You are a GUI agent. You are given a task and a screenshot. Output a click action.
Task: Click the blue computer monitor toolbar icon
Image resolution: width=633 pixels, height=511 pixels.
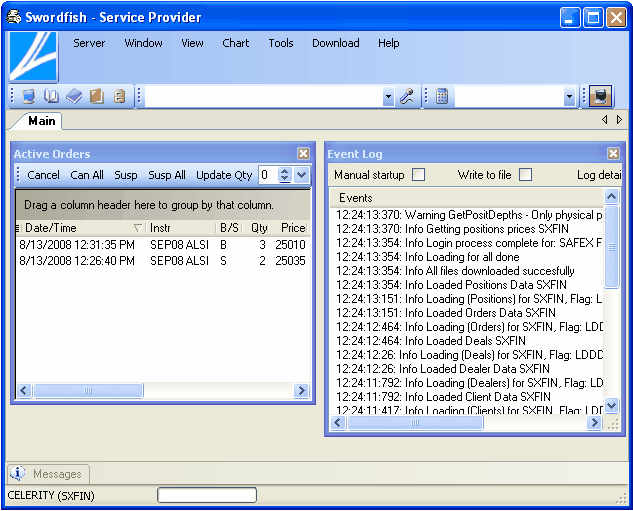28,97
